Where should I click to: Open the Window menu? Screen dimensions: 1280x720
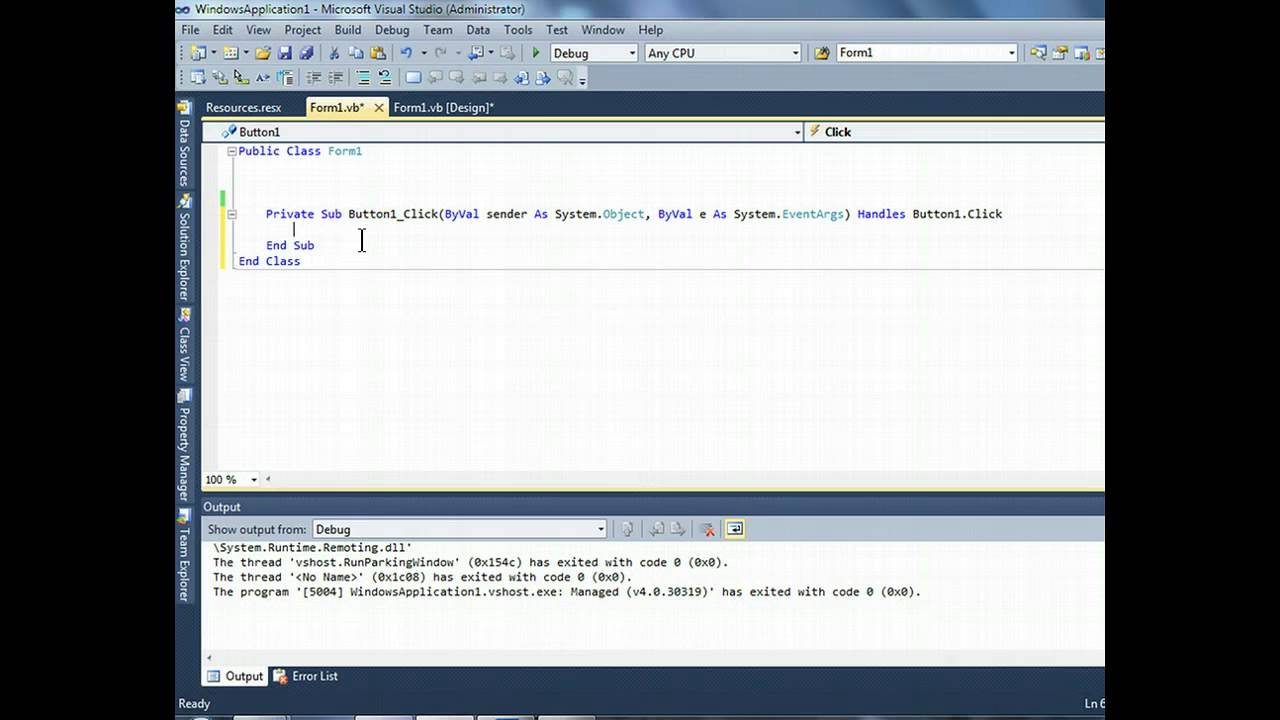pos(603,30)
